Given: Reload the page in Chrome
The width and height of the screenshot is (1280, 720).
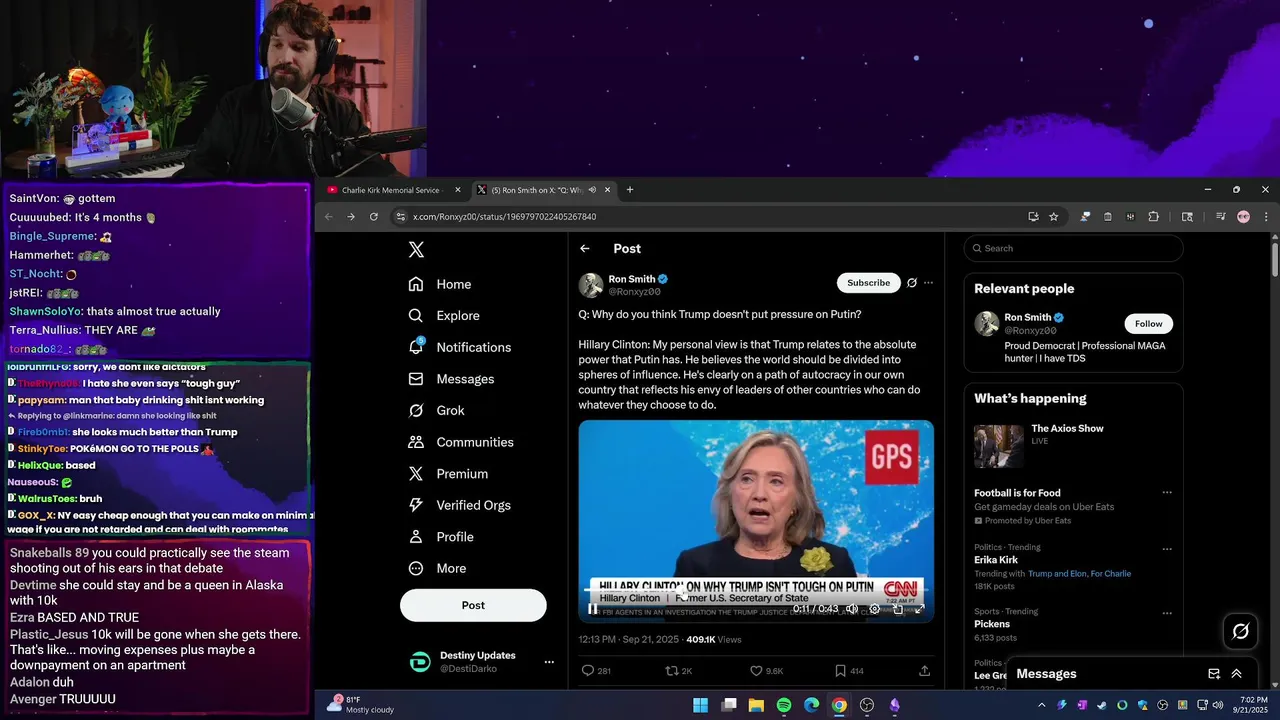Looking at the screenshot, I should pos(374,217).
